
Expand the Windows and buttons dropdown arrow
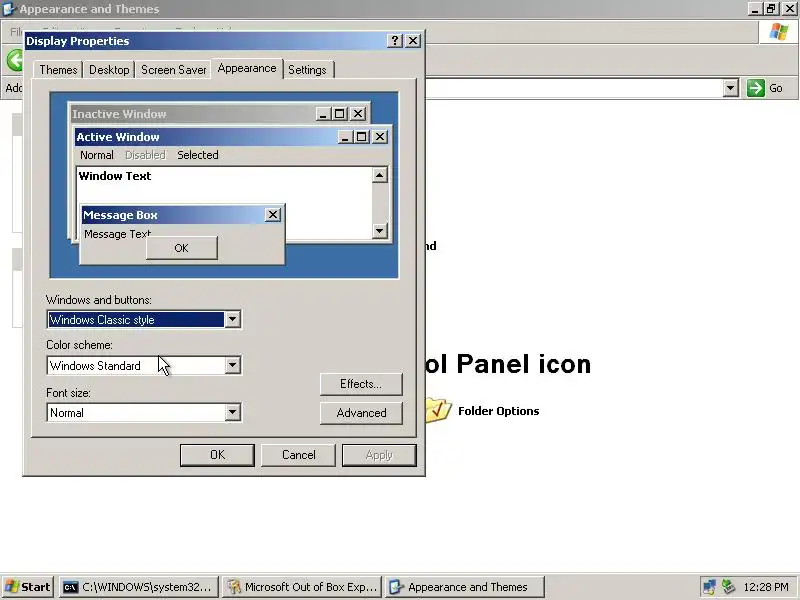click(x=232, y=320)
